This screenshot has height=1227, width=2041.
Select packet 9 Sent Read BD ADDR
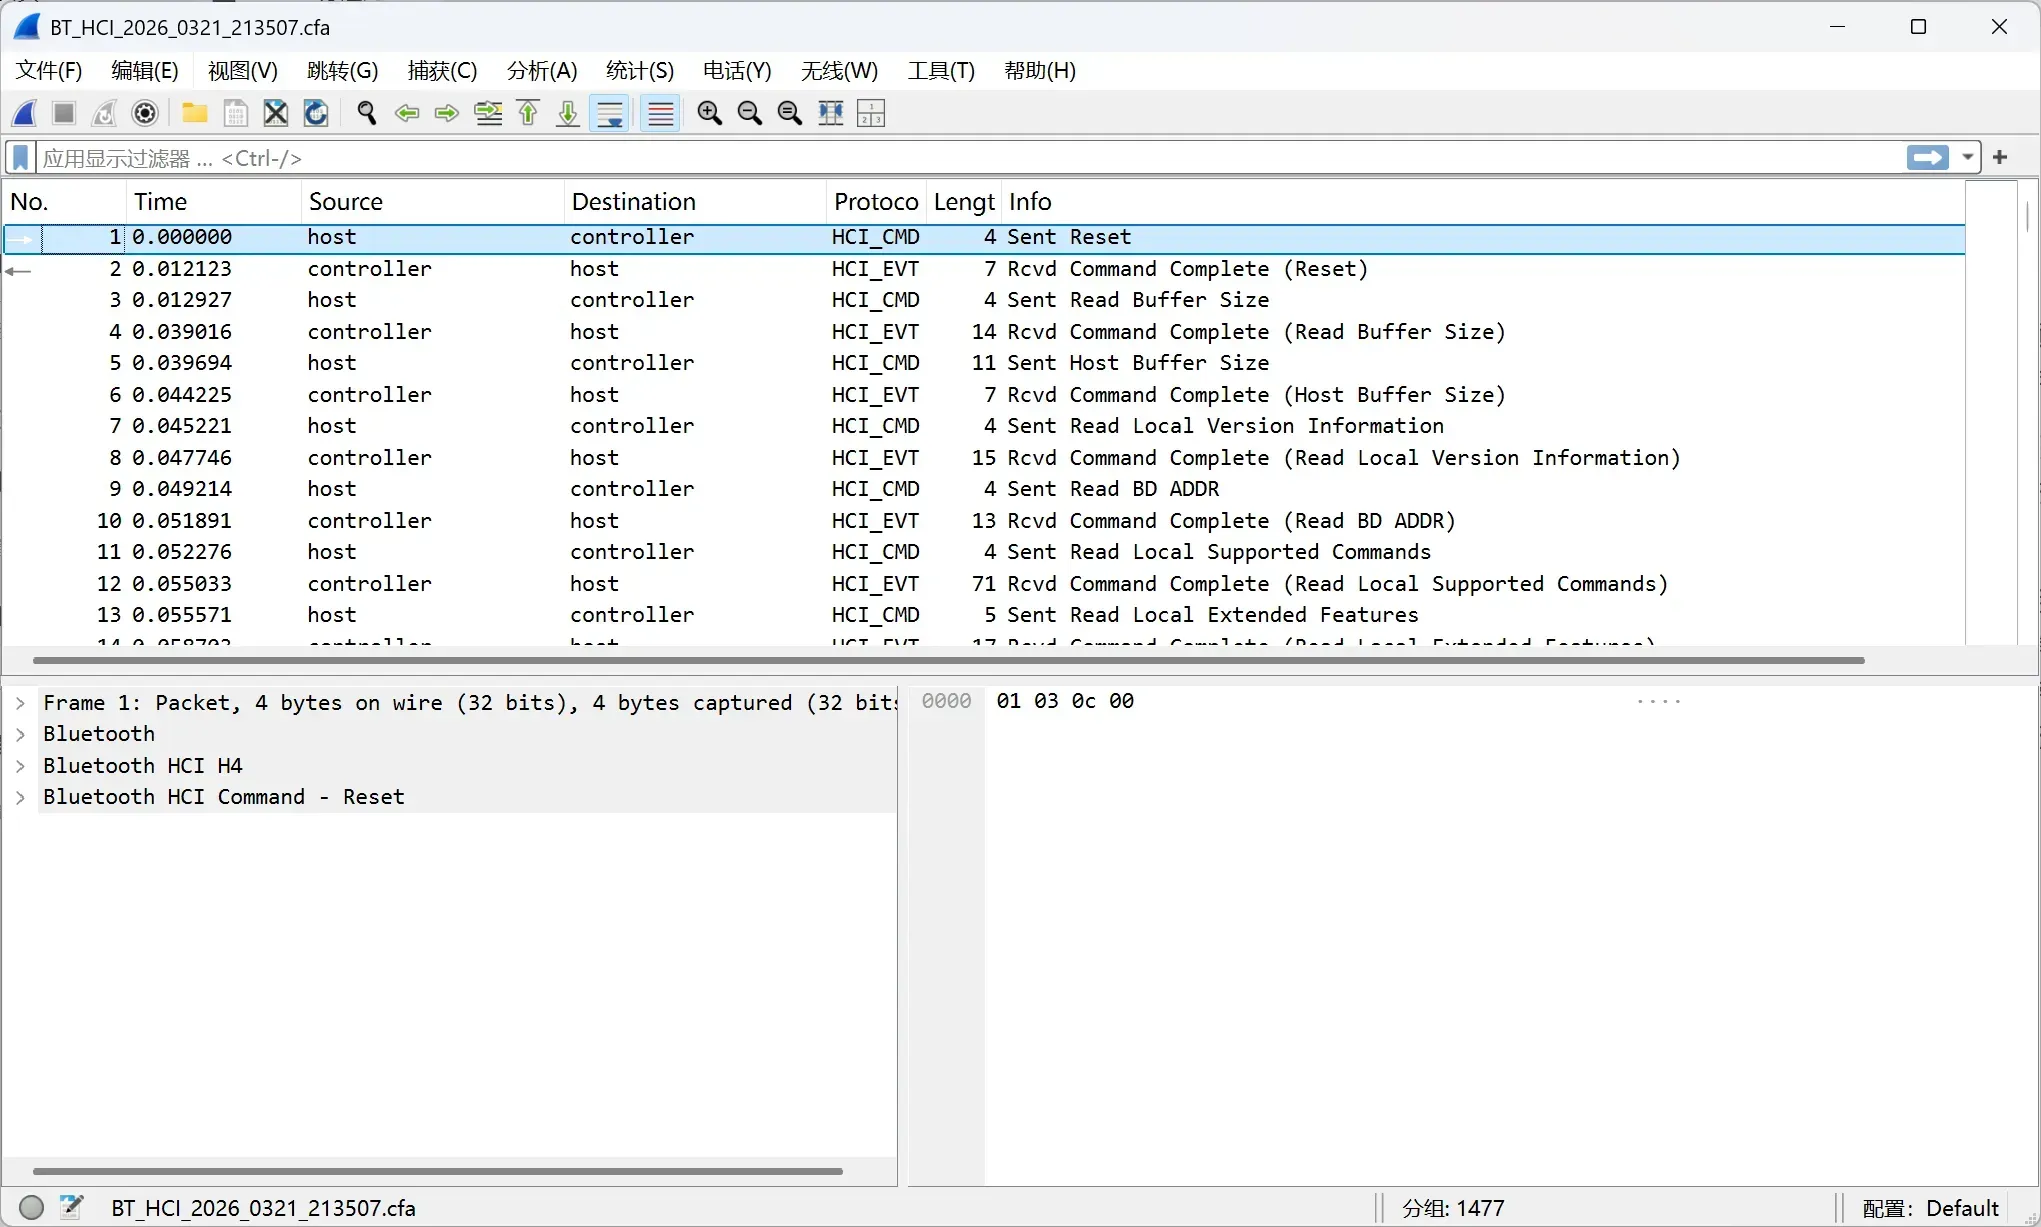coord(984,489)
